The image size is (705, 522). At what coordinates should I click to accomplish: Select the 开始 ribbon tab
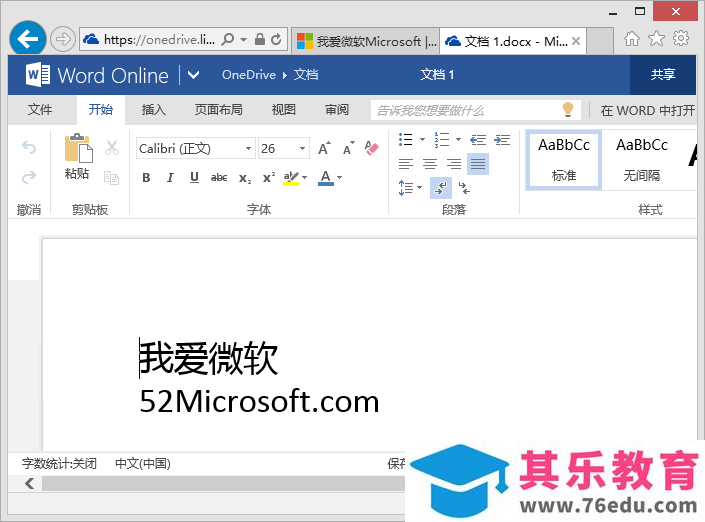point(101,110)
